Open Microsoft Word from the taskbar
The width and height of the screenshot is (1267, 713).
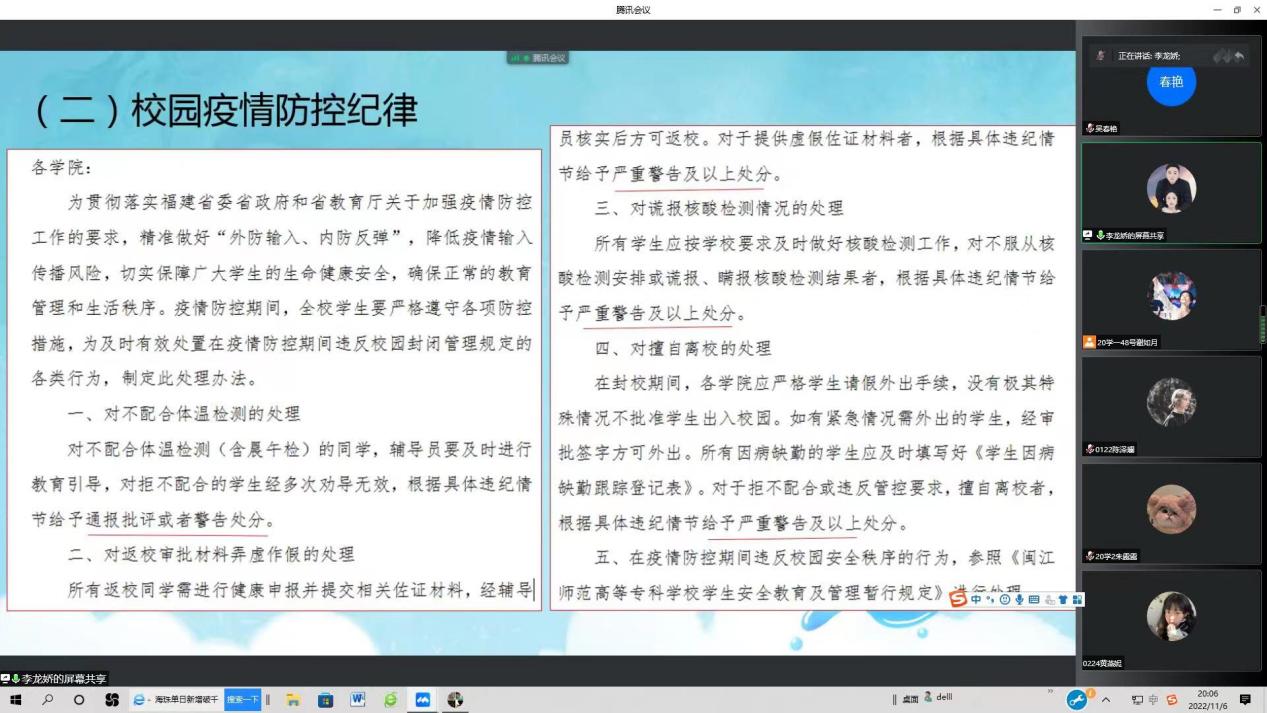click(357, 700)
